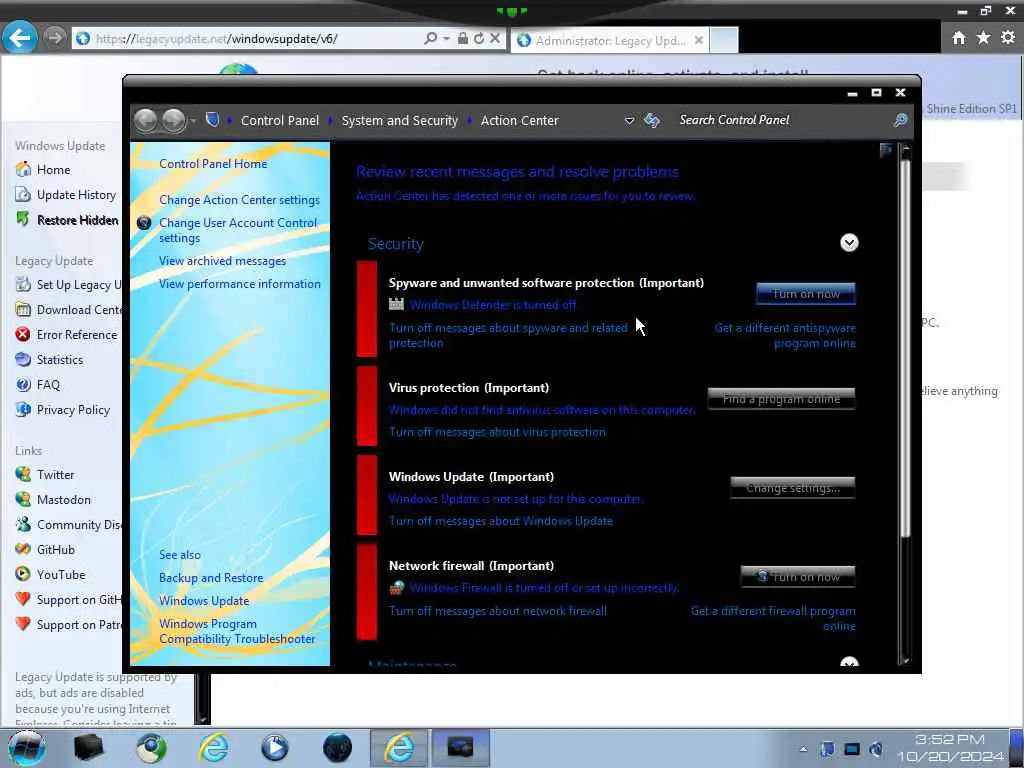The height and width of the screenshot is (768, 1024).
Task: Open View archived messages link
Action: pos(223,261)
